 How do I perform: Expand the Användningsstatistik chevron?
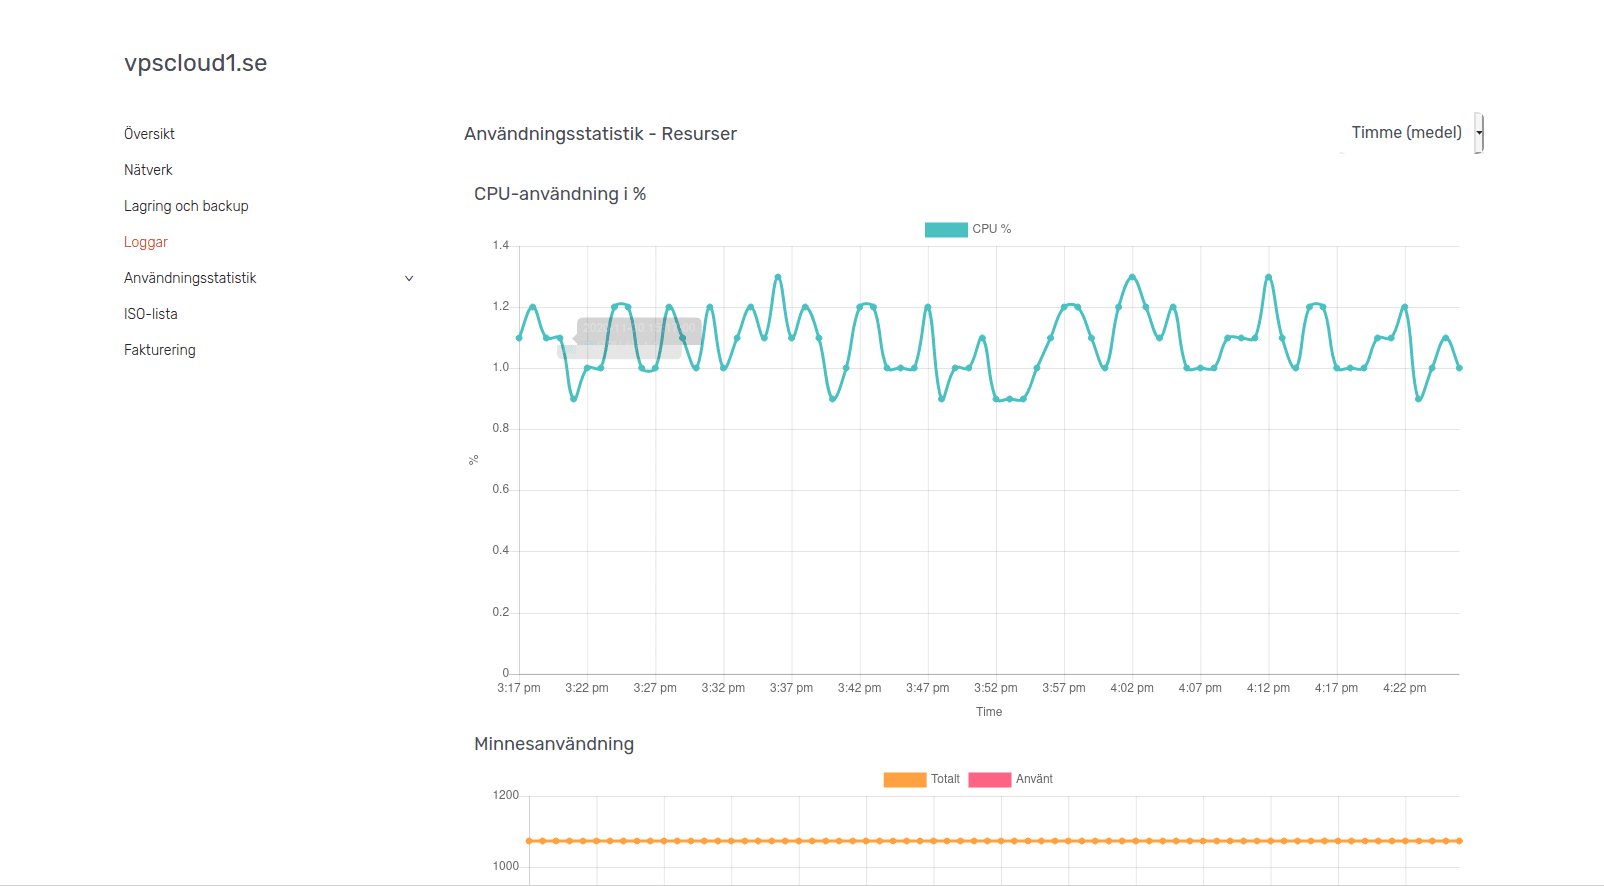(x=408, y=278)
